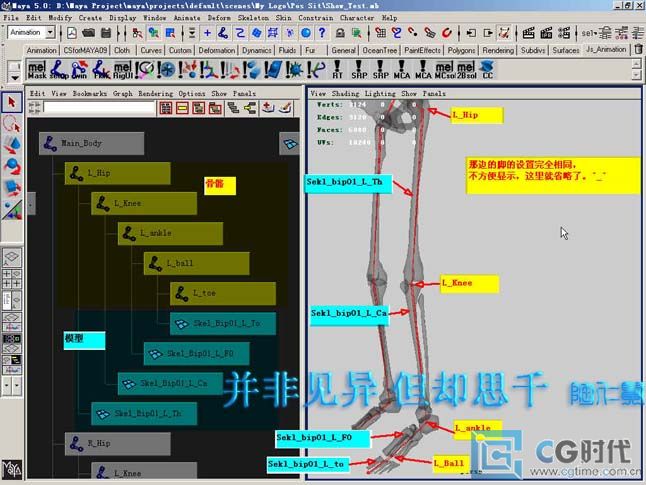Select the Skel_Bip01_L_Ca mesh node
Viewport: 646px width, 485px height.
(x=170, y=383)
